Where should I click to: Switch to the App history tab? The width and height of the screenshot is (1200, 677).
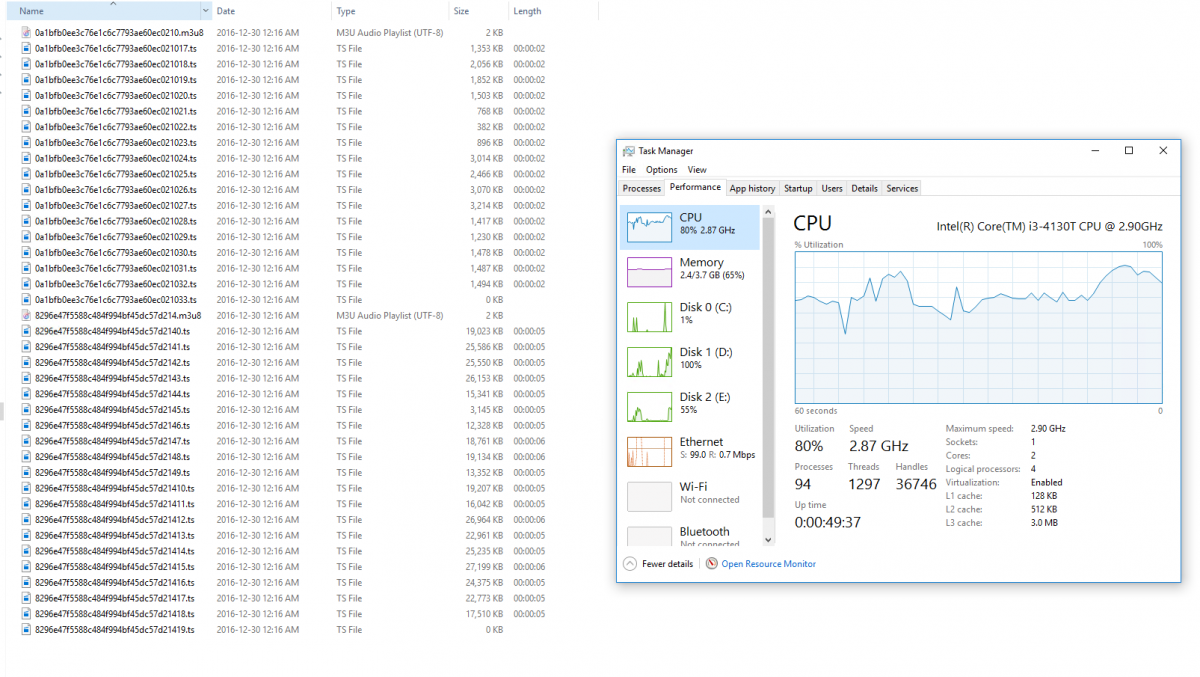point(752,188)
